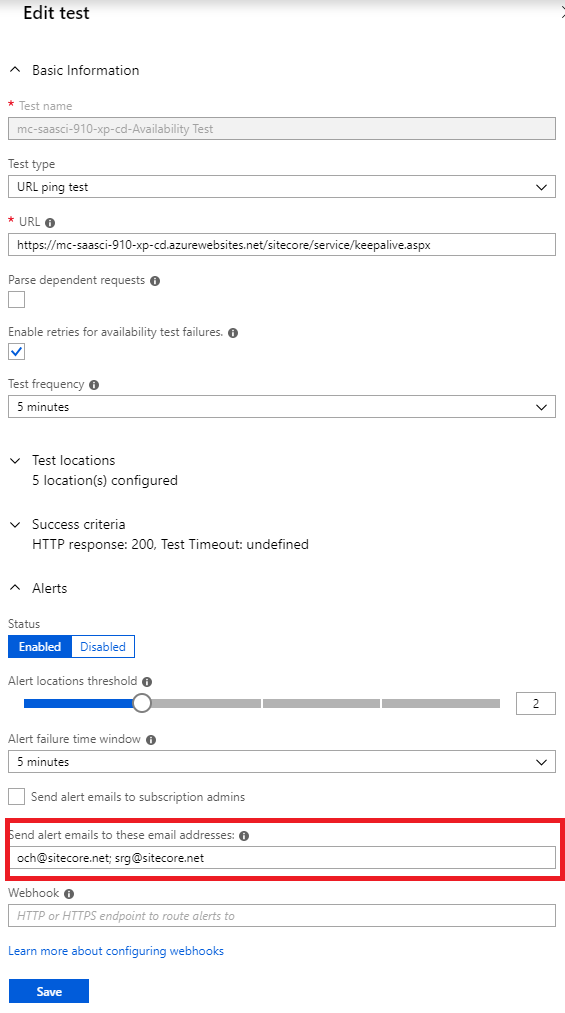Click Alert locations threshold info icon
565x1013 pixels.
pos(147,682)
